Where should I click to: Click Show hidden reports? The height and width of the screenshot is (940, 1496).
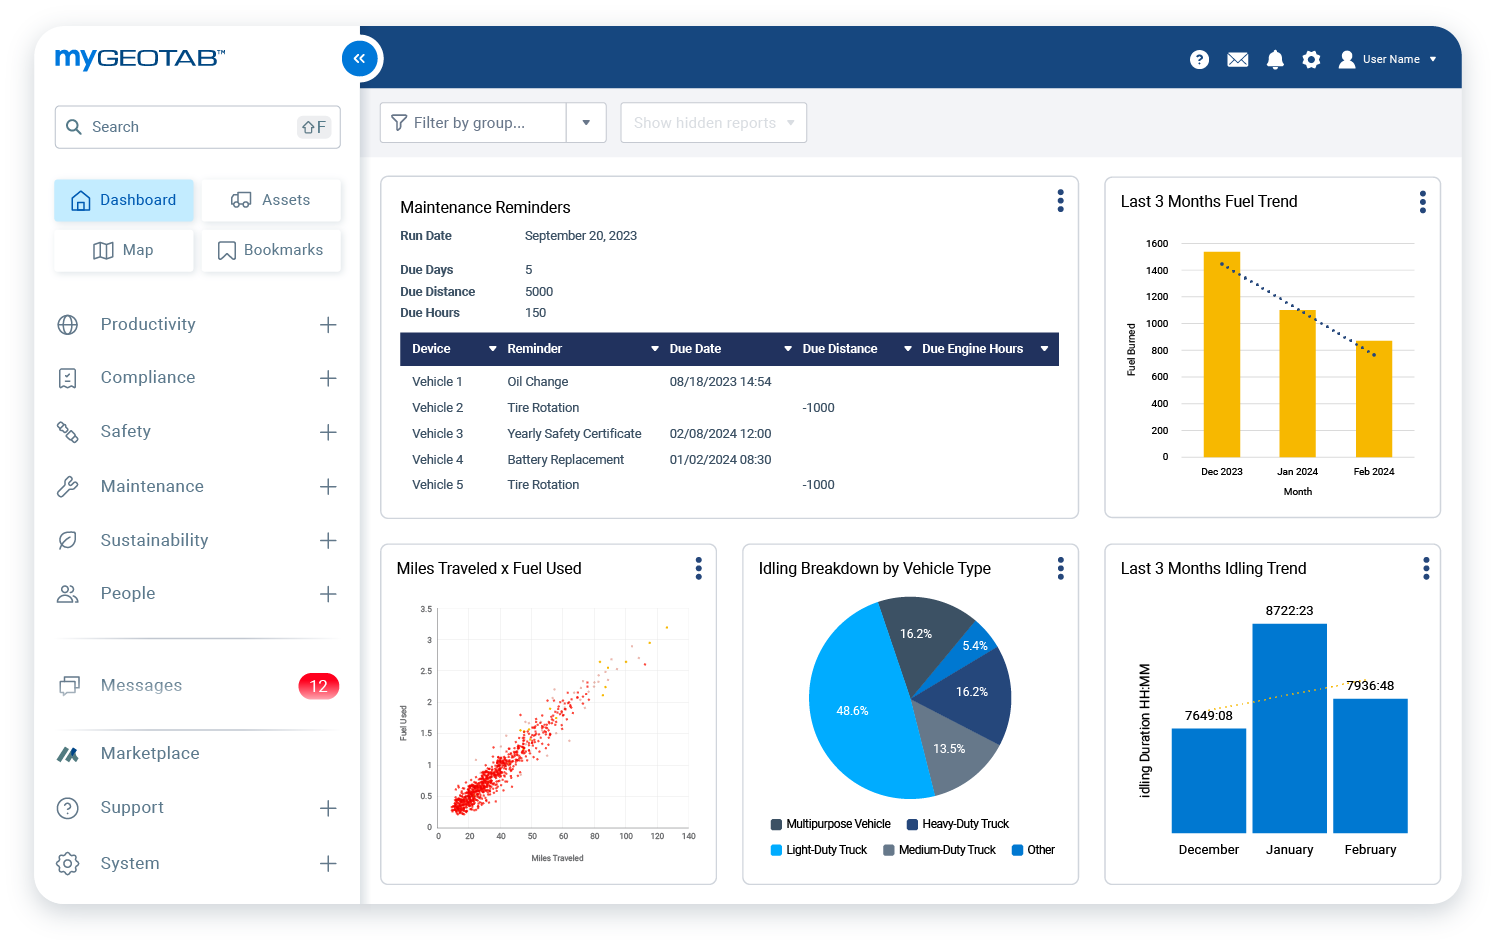point(706,122)
